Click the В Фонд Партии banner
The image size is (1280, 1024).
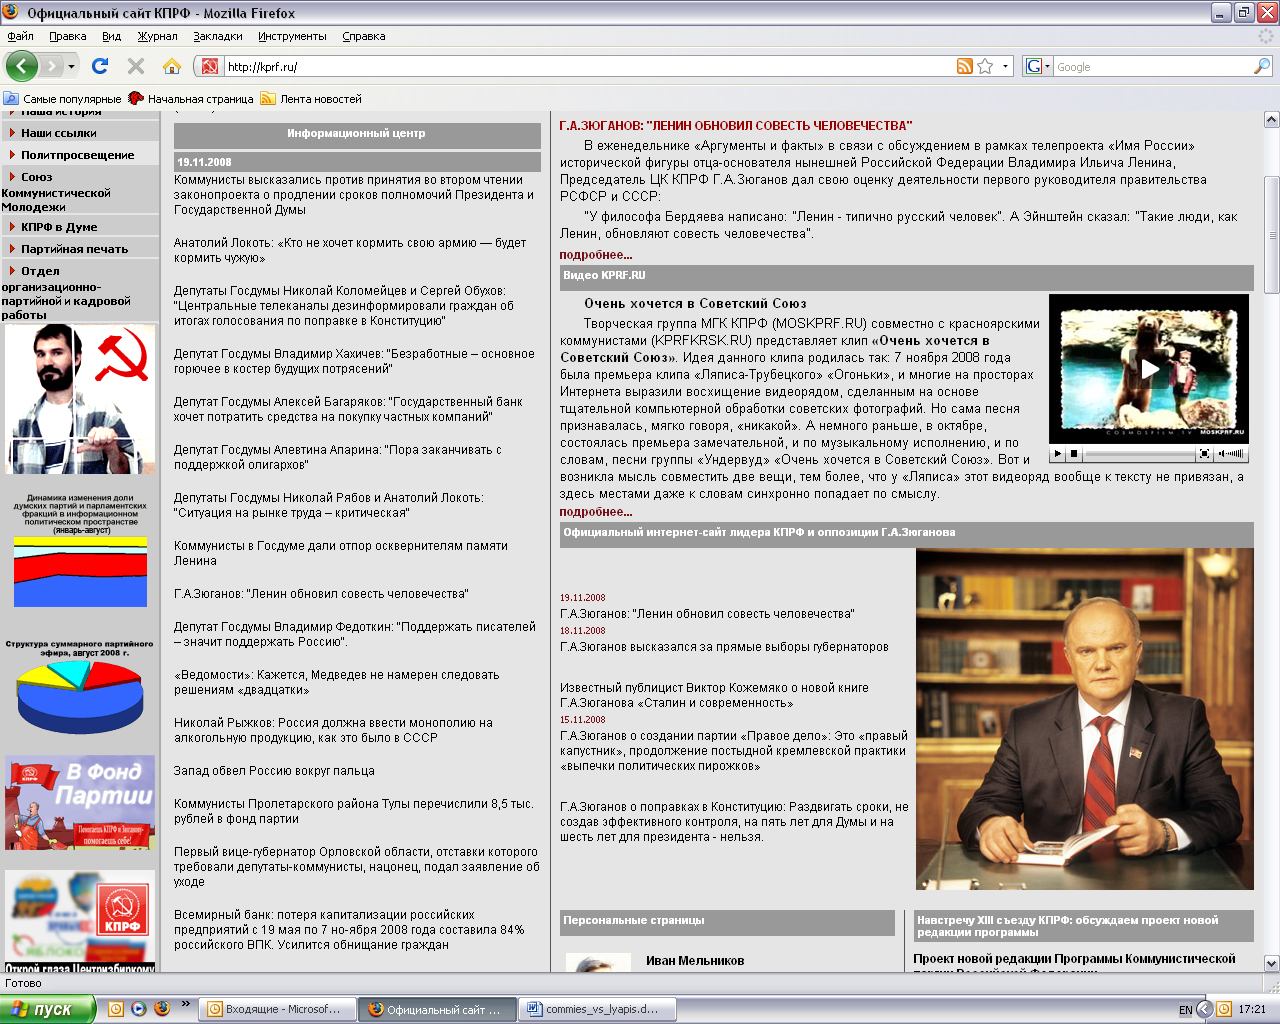(80, 802)
